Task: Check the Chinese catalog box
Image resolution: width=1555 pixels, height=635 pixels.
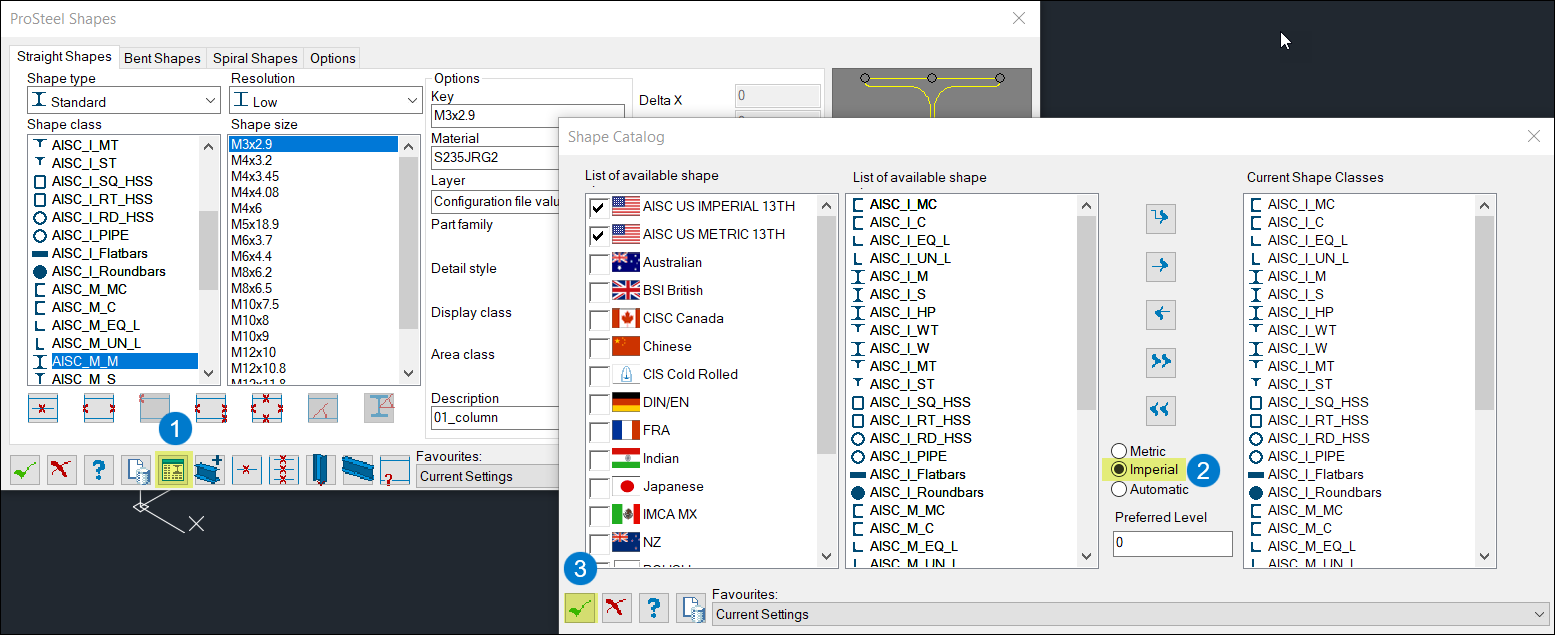Action: pos(598,347)
